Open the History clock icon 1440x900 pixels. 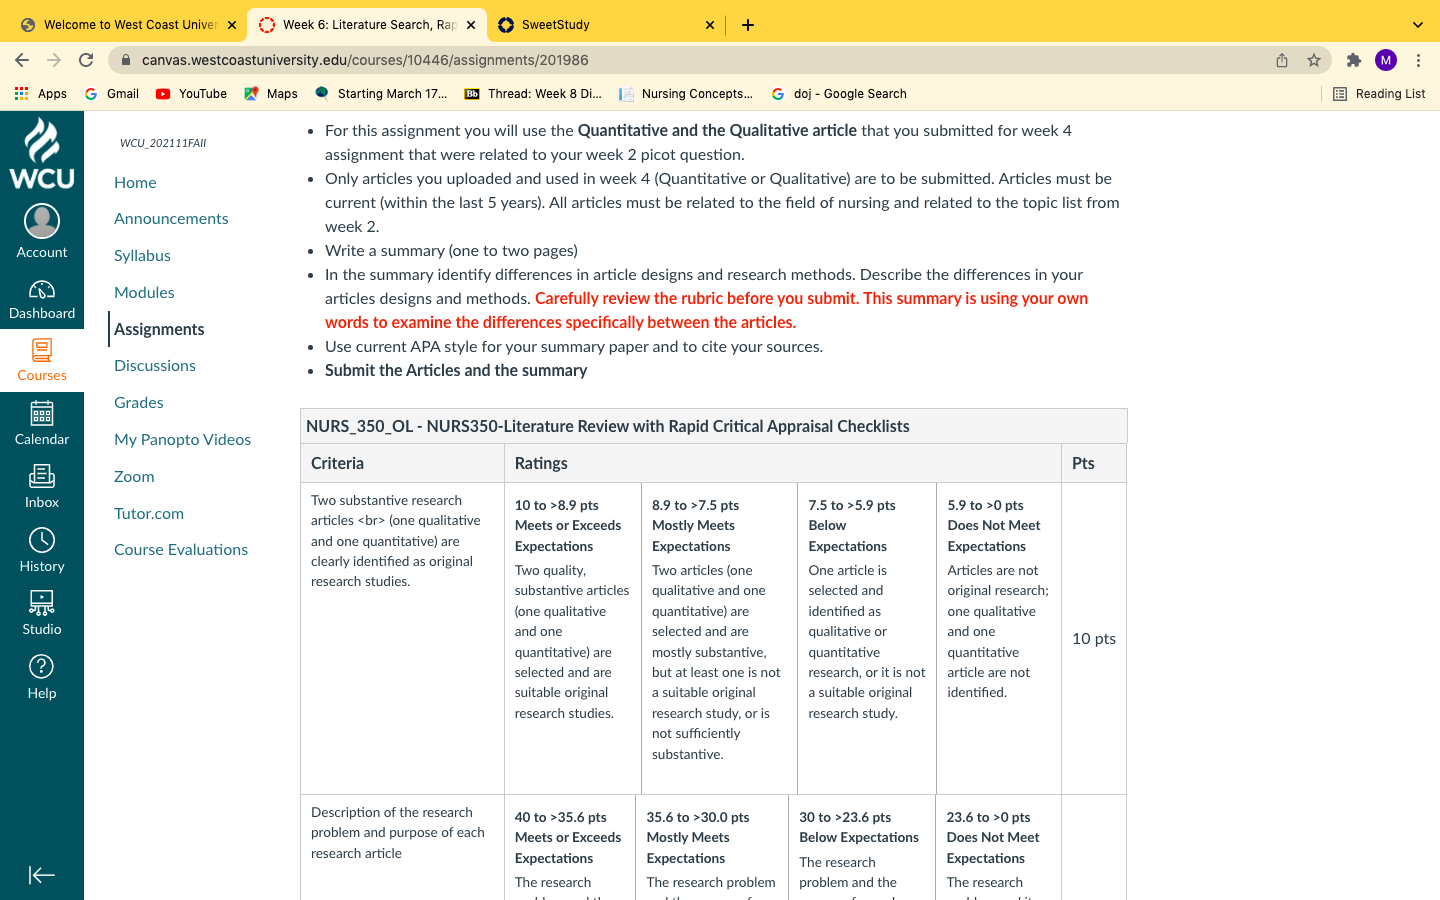(x=42, y=540)
